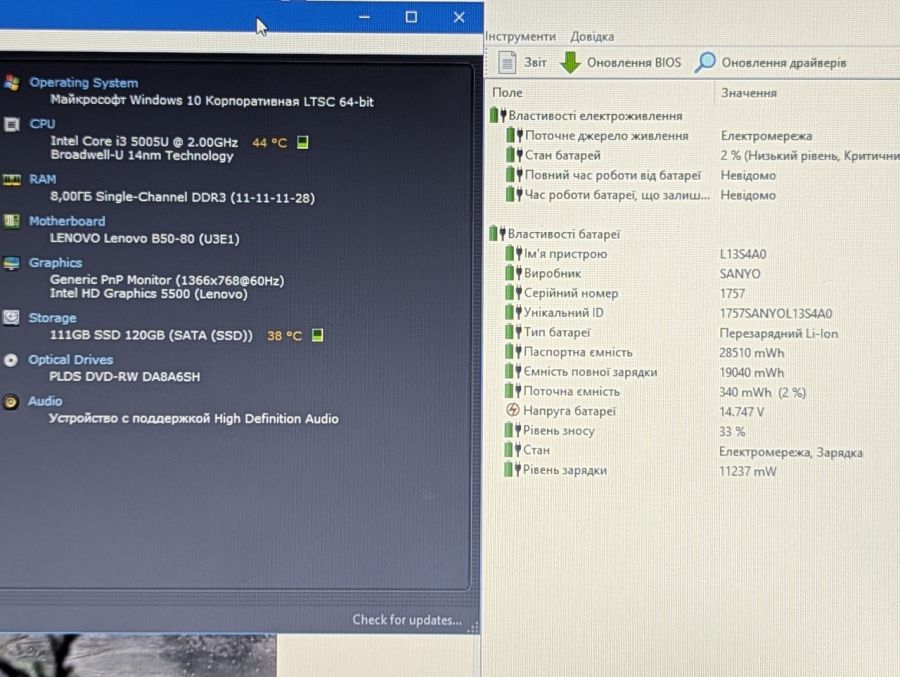Click the battery icon beside Рівень зарядки
900x677 pixels.
click(x=512, y=469)
